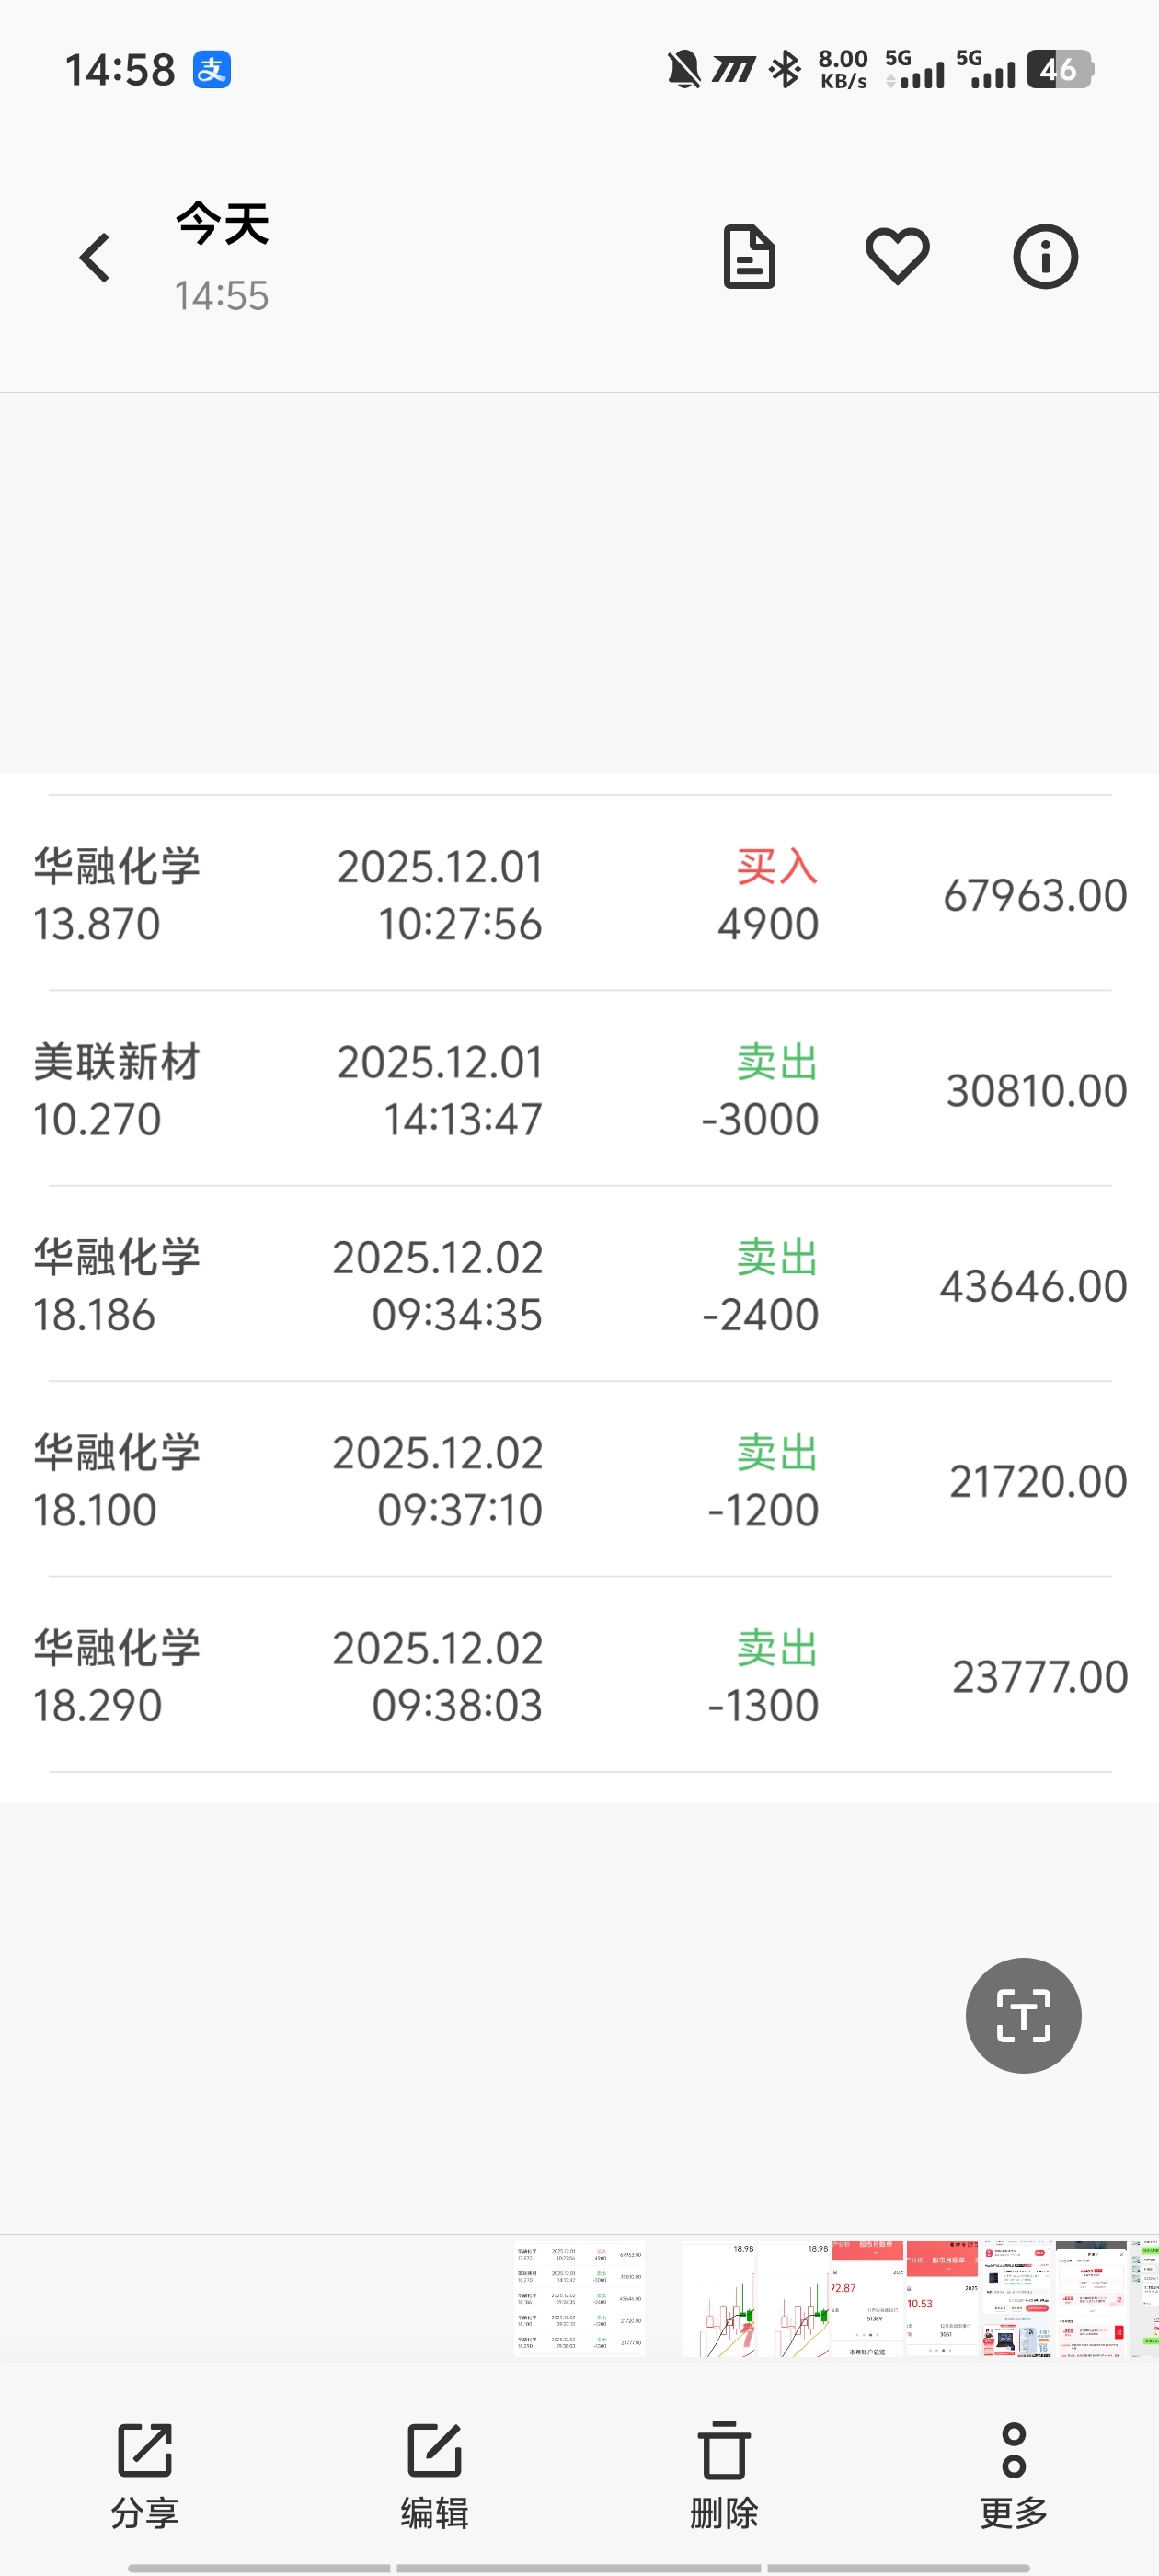1159x2576 pixels.
Task: Select current trade list thumbnail
Action: 579,2299
